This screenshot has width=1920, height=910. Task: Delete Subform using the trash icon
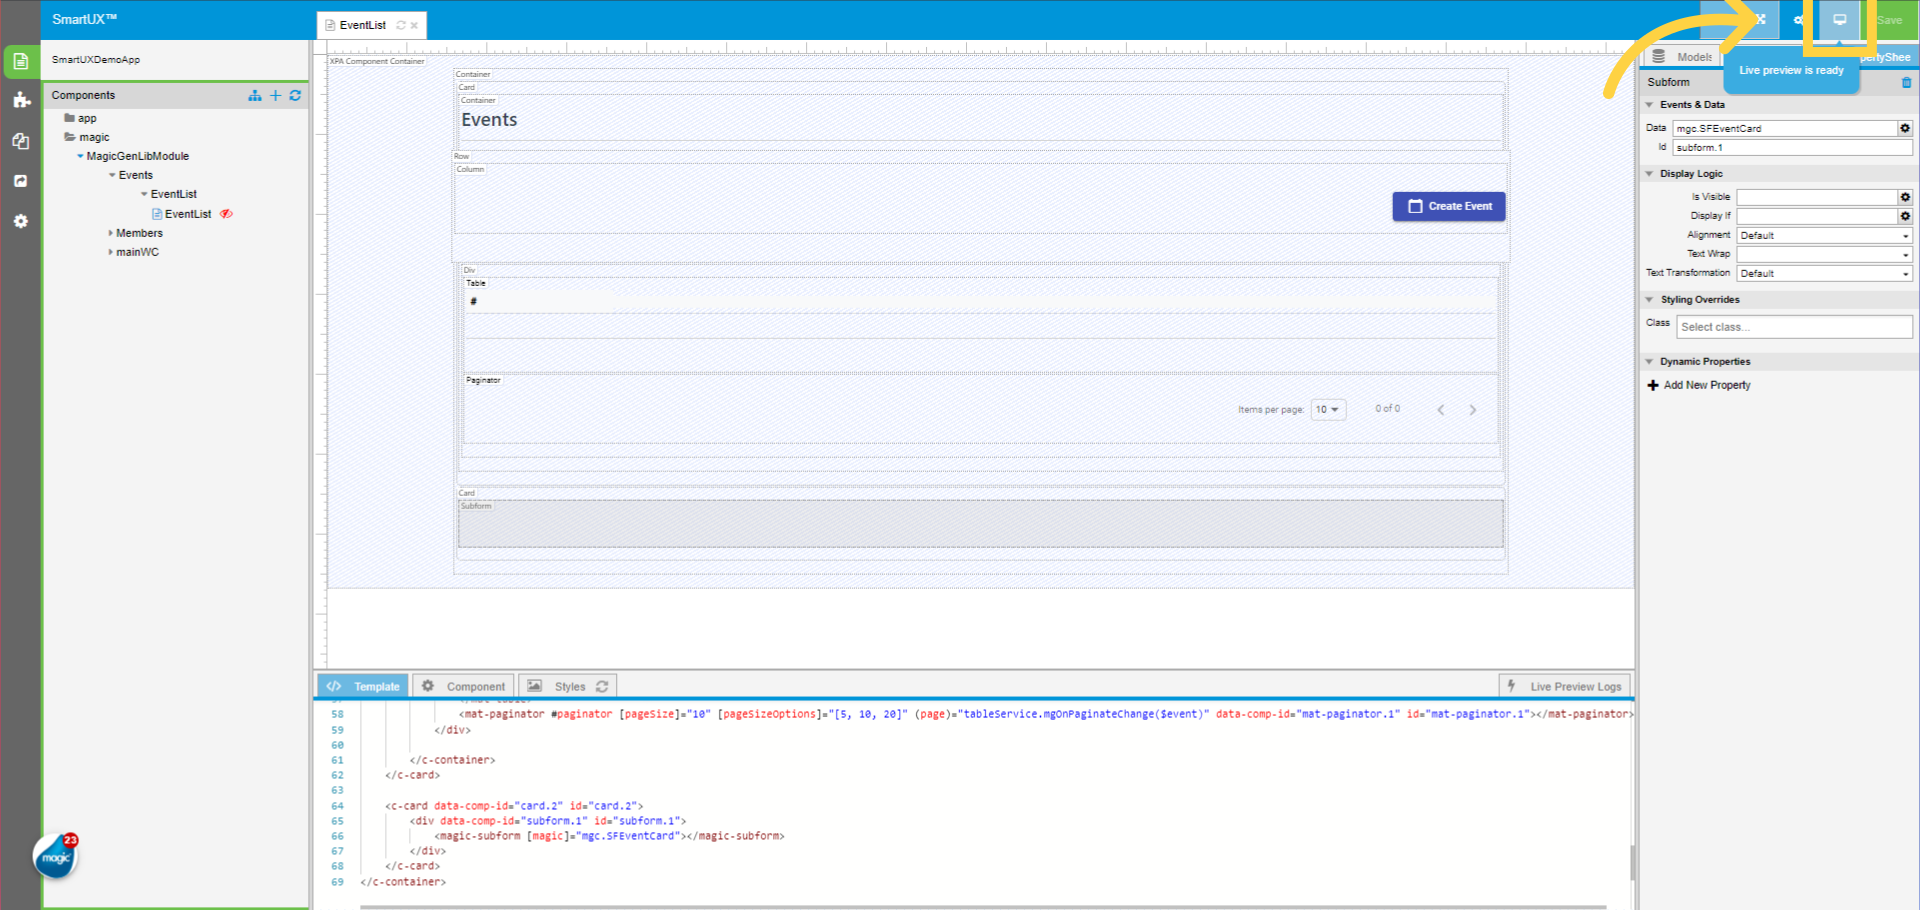(1906, 82)
